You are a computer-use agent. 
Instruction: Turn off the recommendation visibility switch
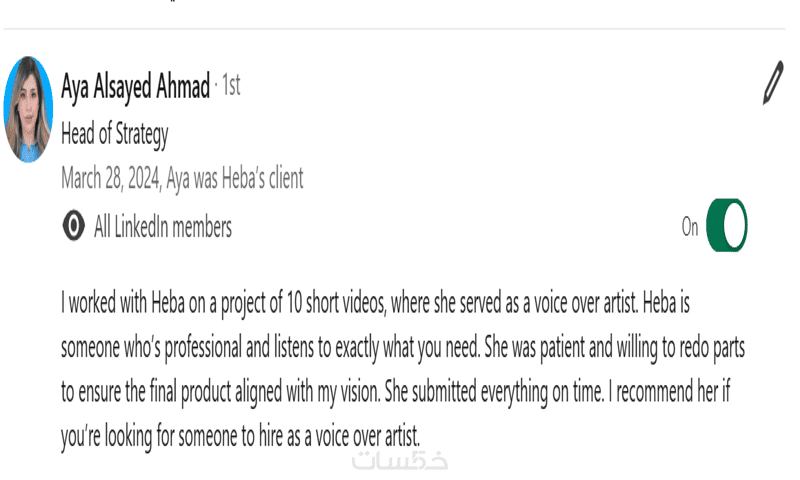(727, 225)
